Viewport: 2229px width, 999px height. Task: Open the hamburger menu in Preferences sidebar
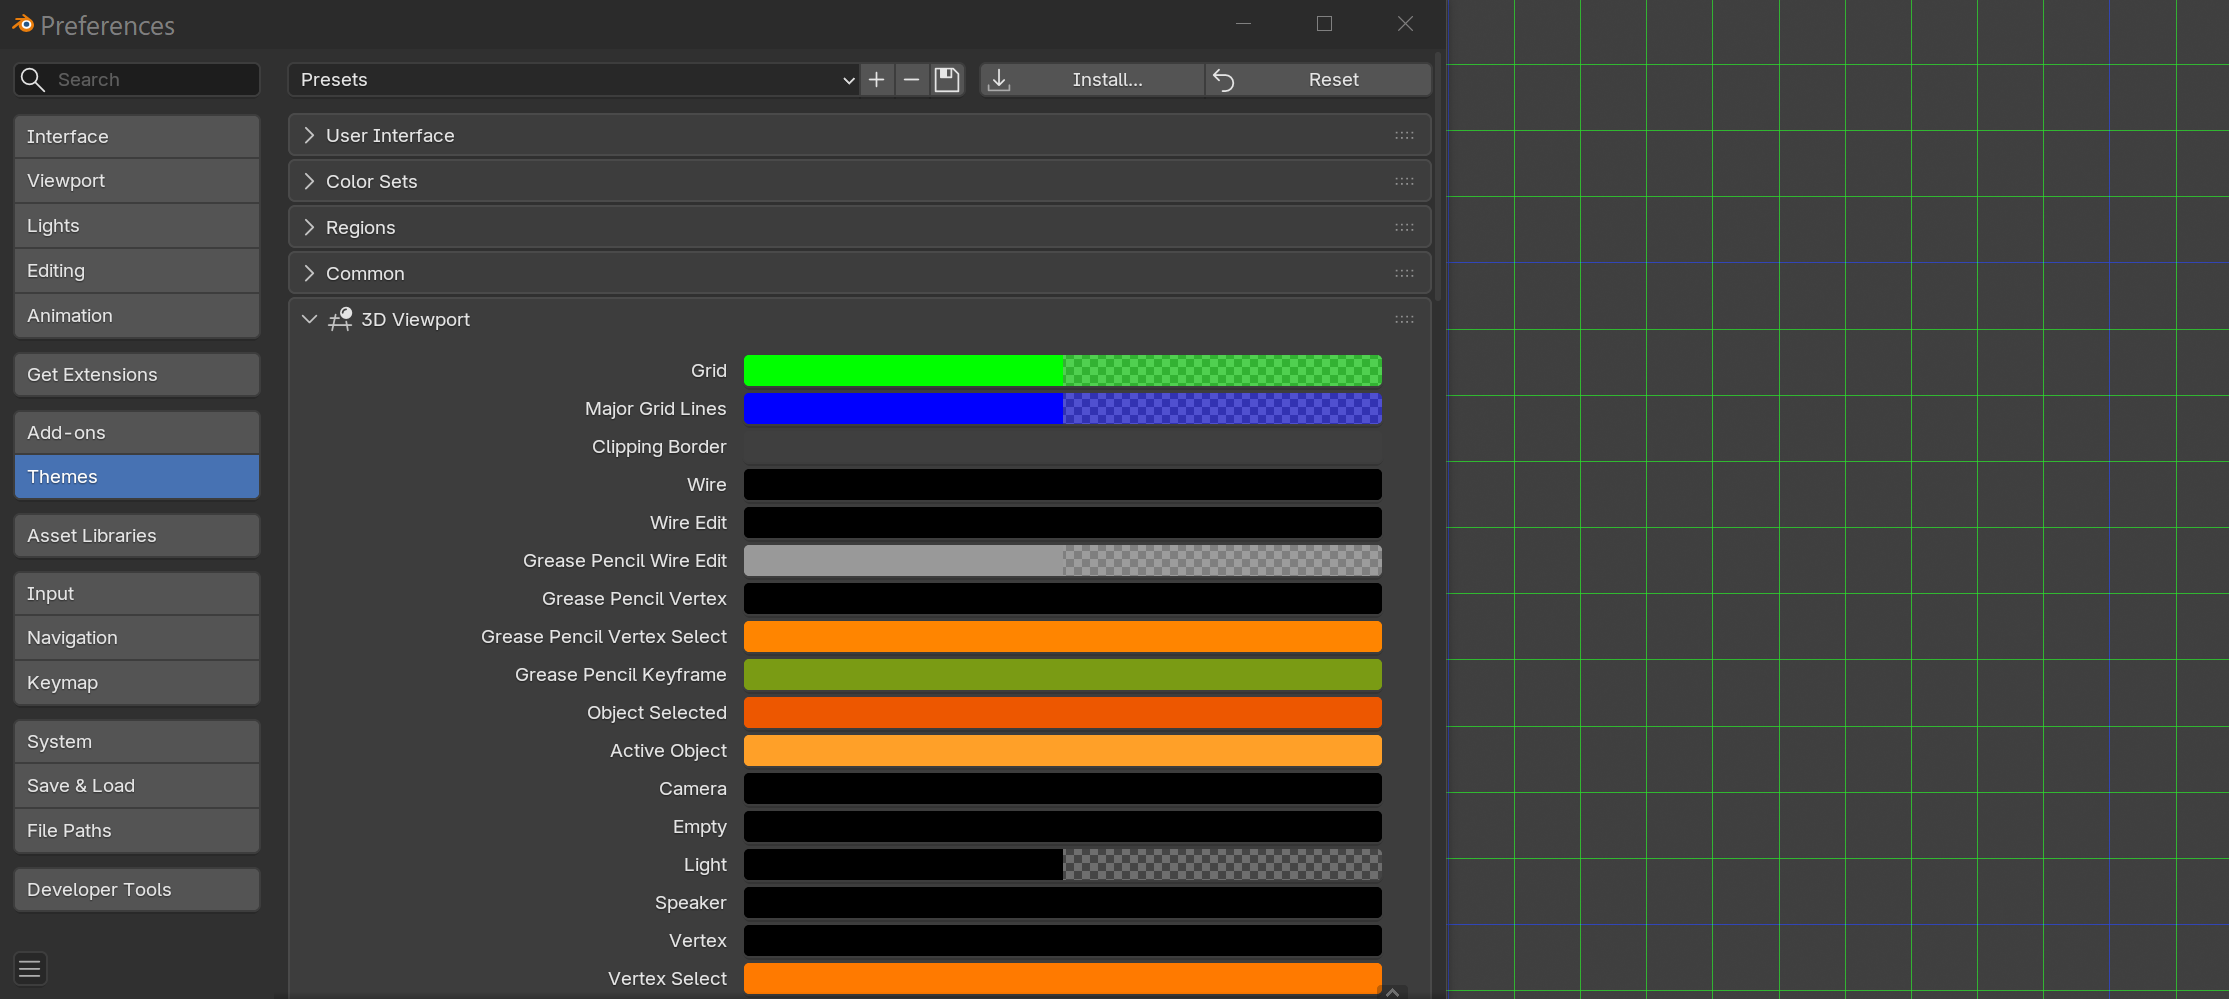(x=30, y=968)
